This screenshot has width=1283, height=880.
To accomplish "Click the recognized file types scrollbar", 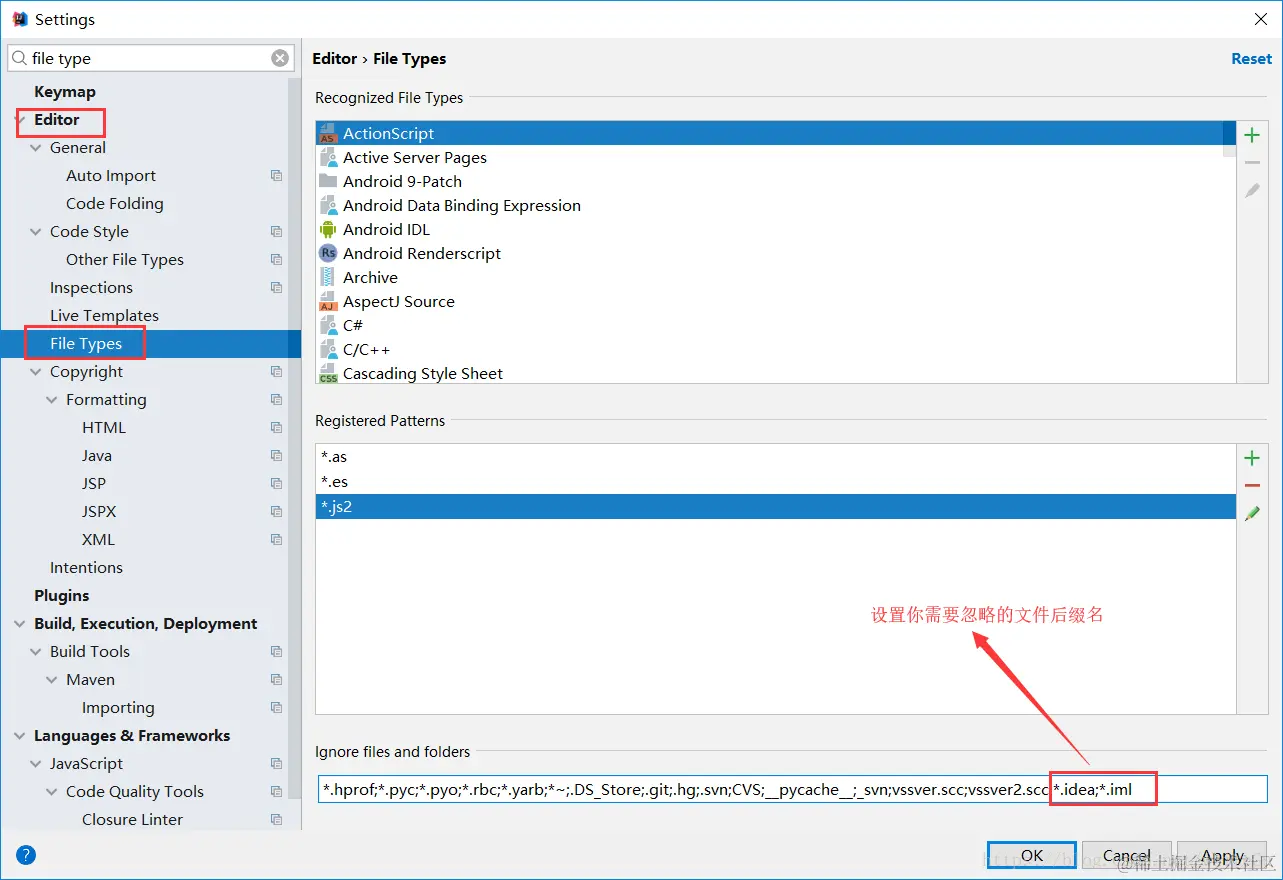I will point(1229,139).
